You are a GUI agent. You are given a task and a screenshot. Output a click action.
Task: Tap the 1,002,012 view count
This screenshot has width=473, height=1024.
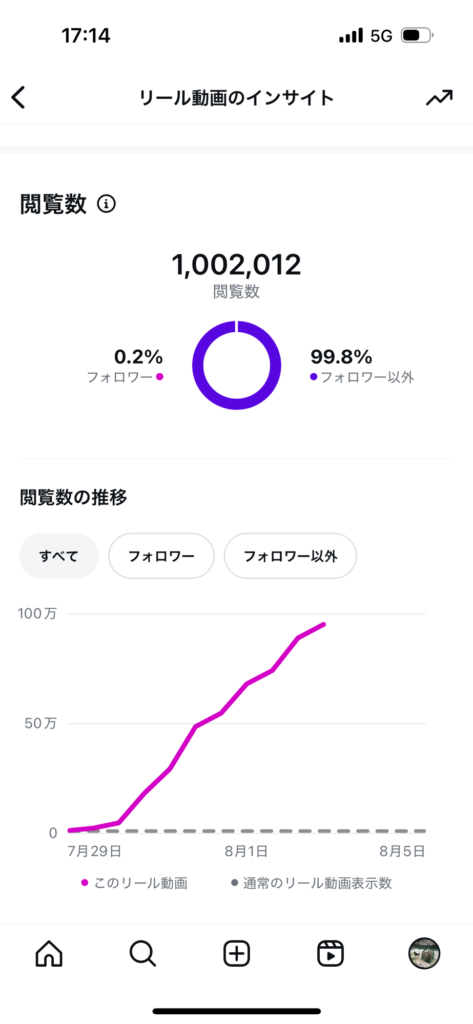(236, 264)
